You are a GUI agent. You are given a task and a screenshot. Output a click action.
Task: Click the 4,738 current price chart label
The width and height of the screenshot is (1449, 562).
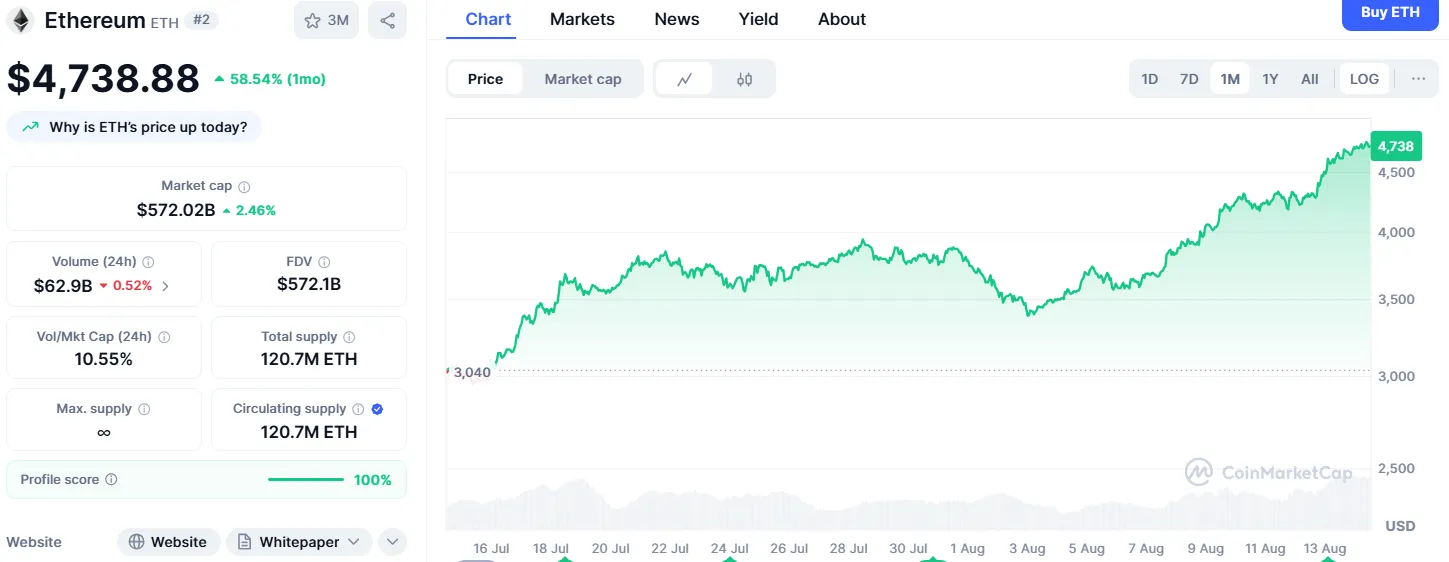(x=1395, y=147)
